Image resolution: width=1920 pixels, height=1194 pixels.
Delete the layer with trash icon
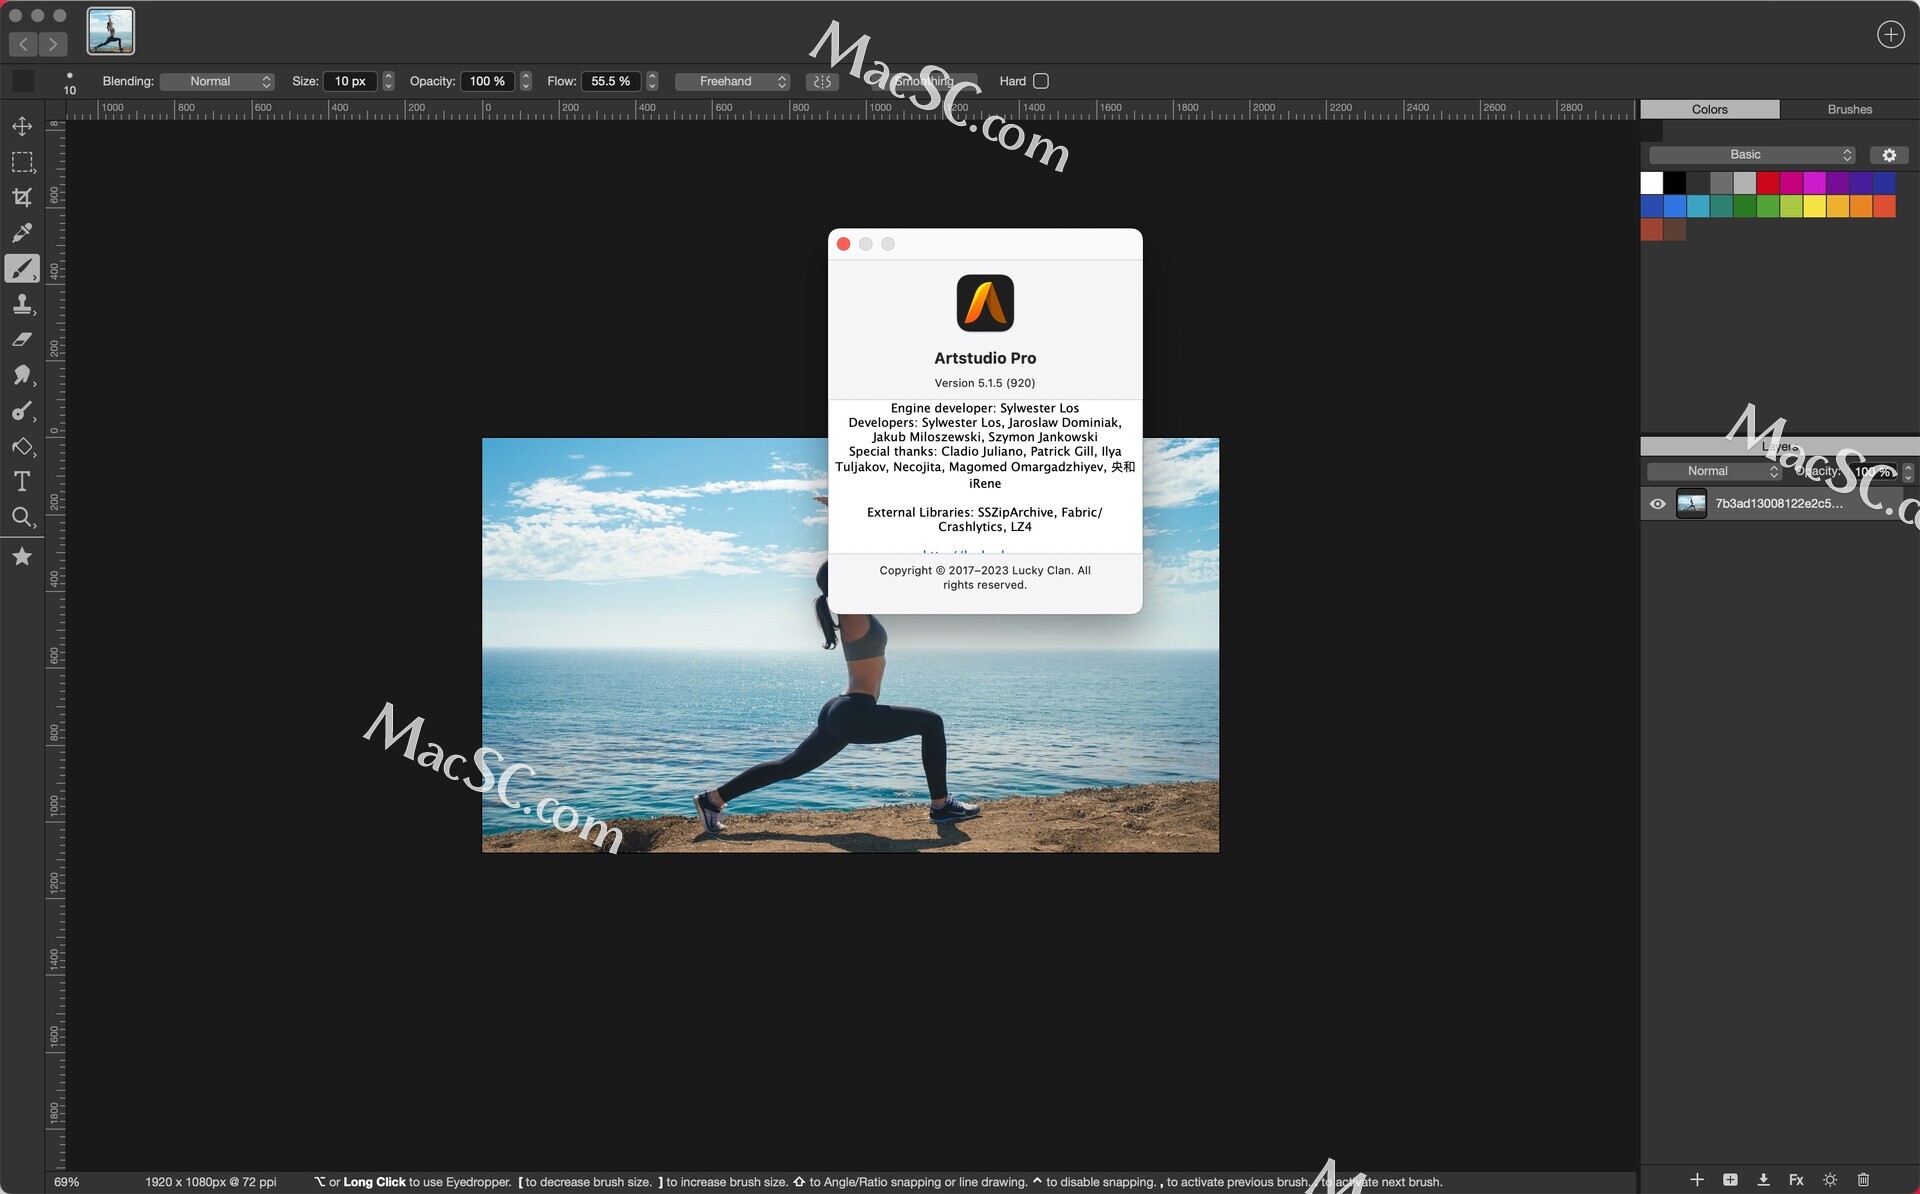click(1863, 1180)
